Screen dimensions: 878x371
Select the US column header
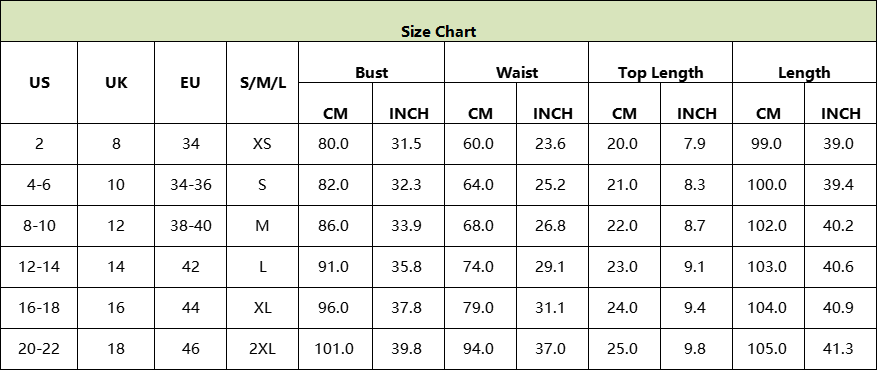coord(39,83)
